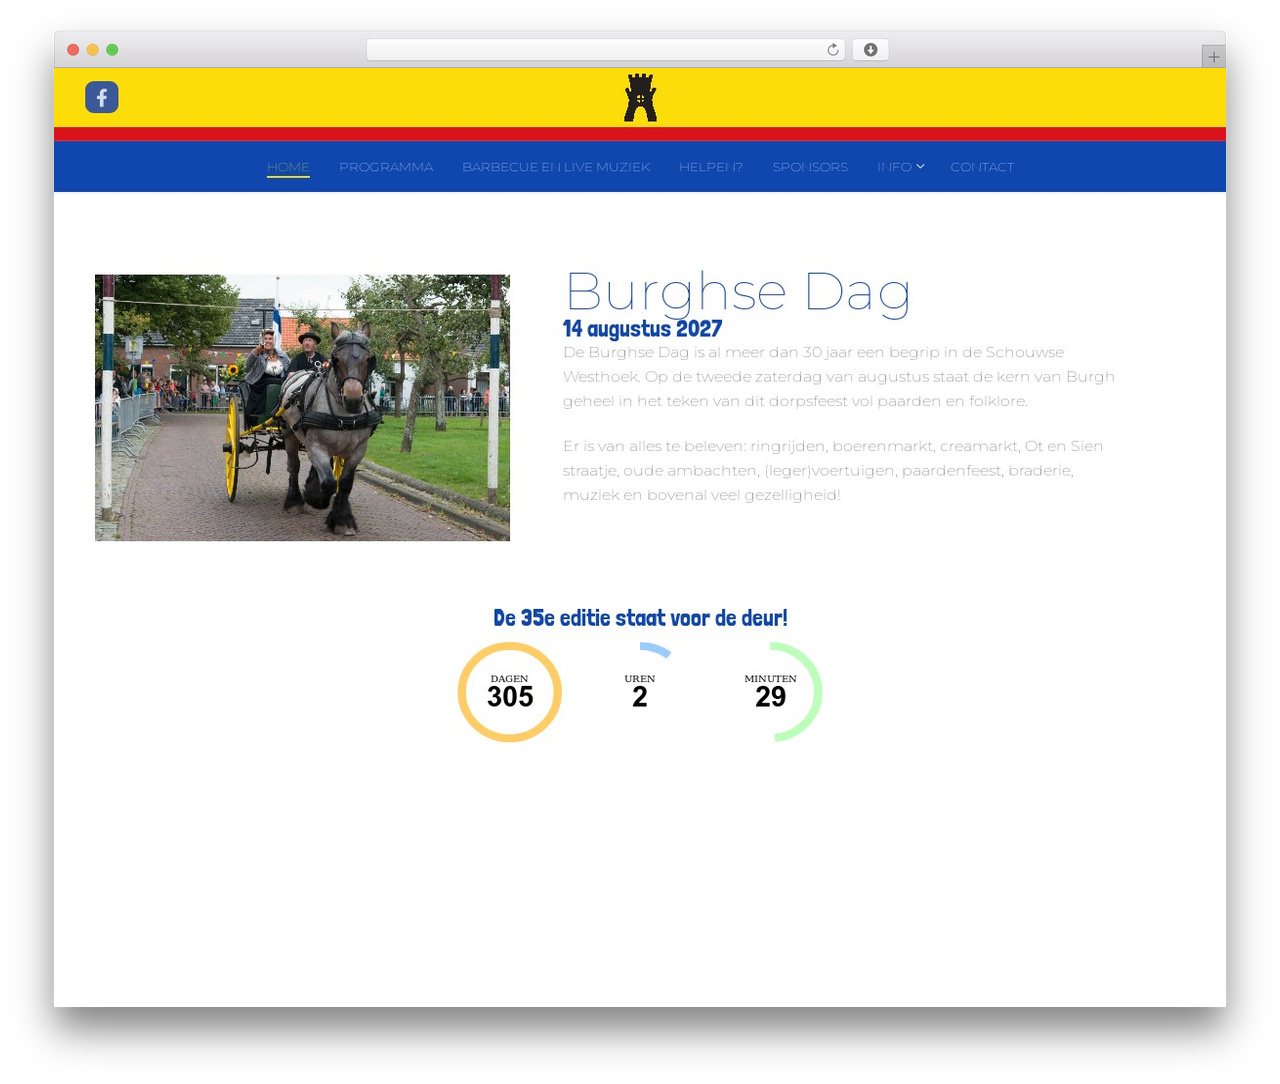Open the horse and carriage photo

(x=302, y=408)
